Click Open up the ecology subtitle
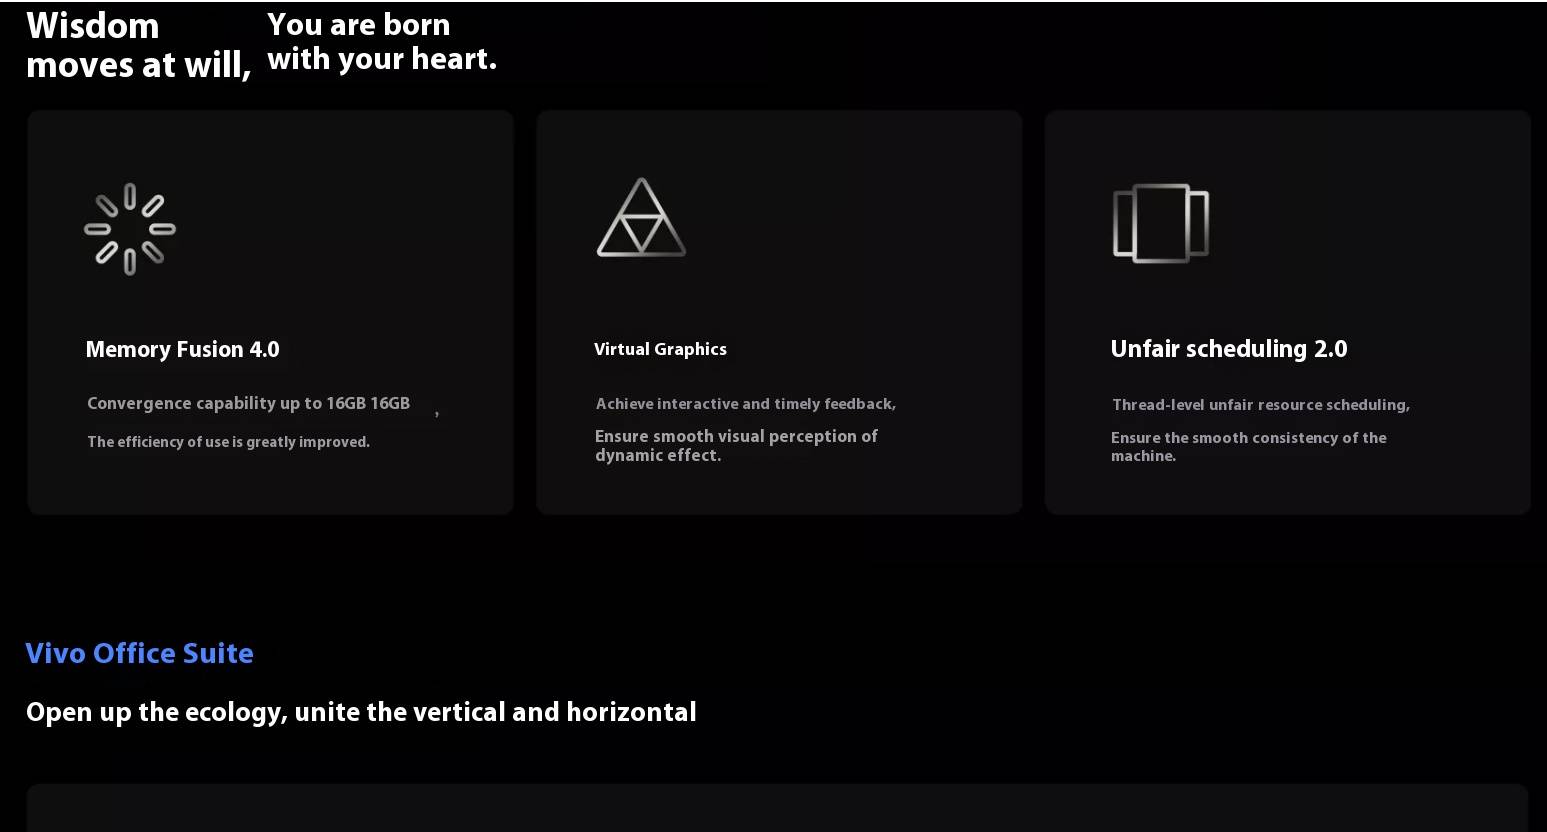Image resolution: width=1547 pixels, height=832 pixels. pyautogui.click(x=361, y=712)
